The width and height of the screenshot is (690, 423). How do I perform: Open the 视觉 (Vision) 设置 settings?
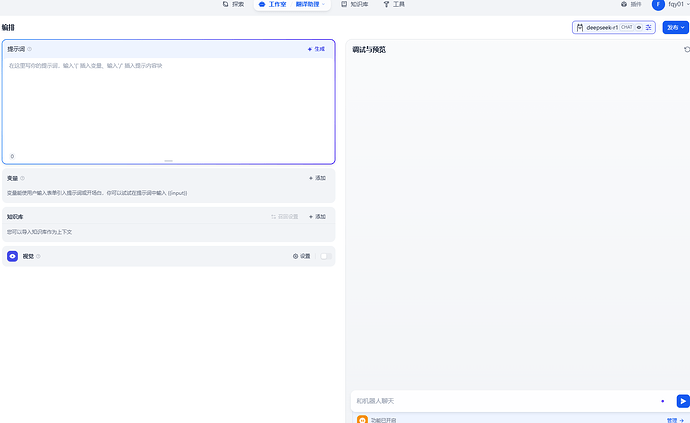click(x=301, y=256)
